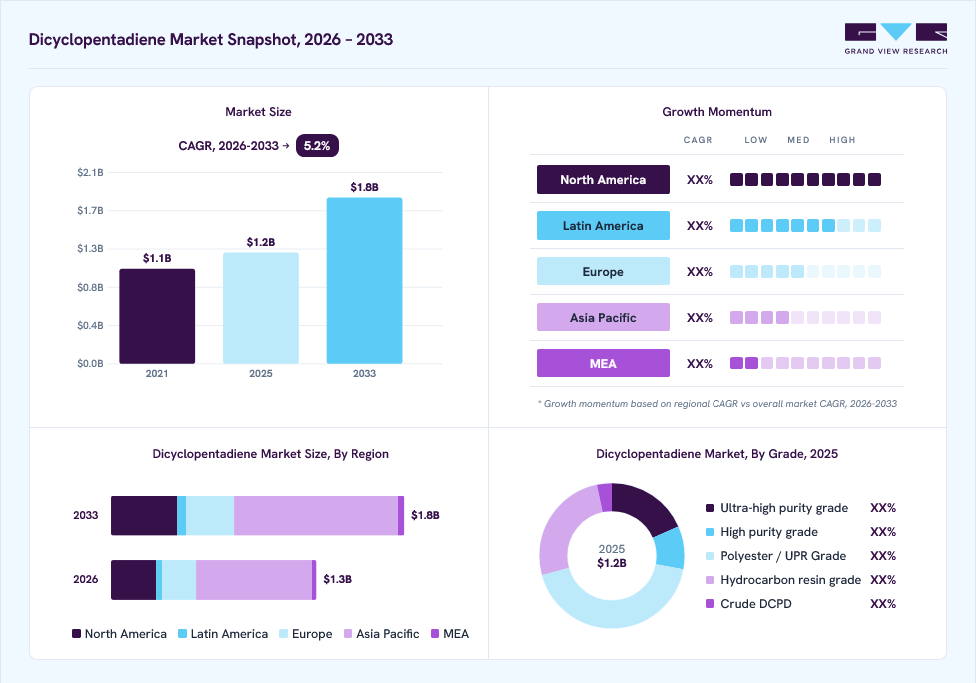Image resolution: width=976 pixels, height=683 pixels.
Task: Click the donut chart center $1.2B value
Action: pyautogui.click(x=612, y=563)
